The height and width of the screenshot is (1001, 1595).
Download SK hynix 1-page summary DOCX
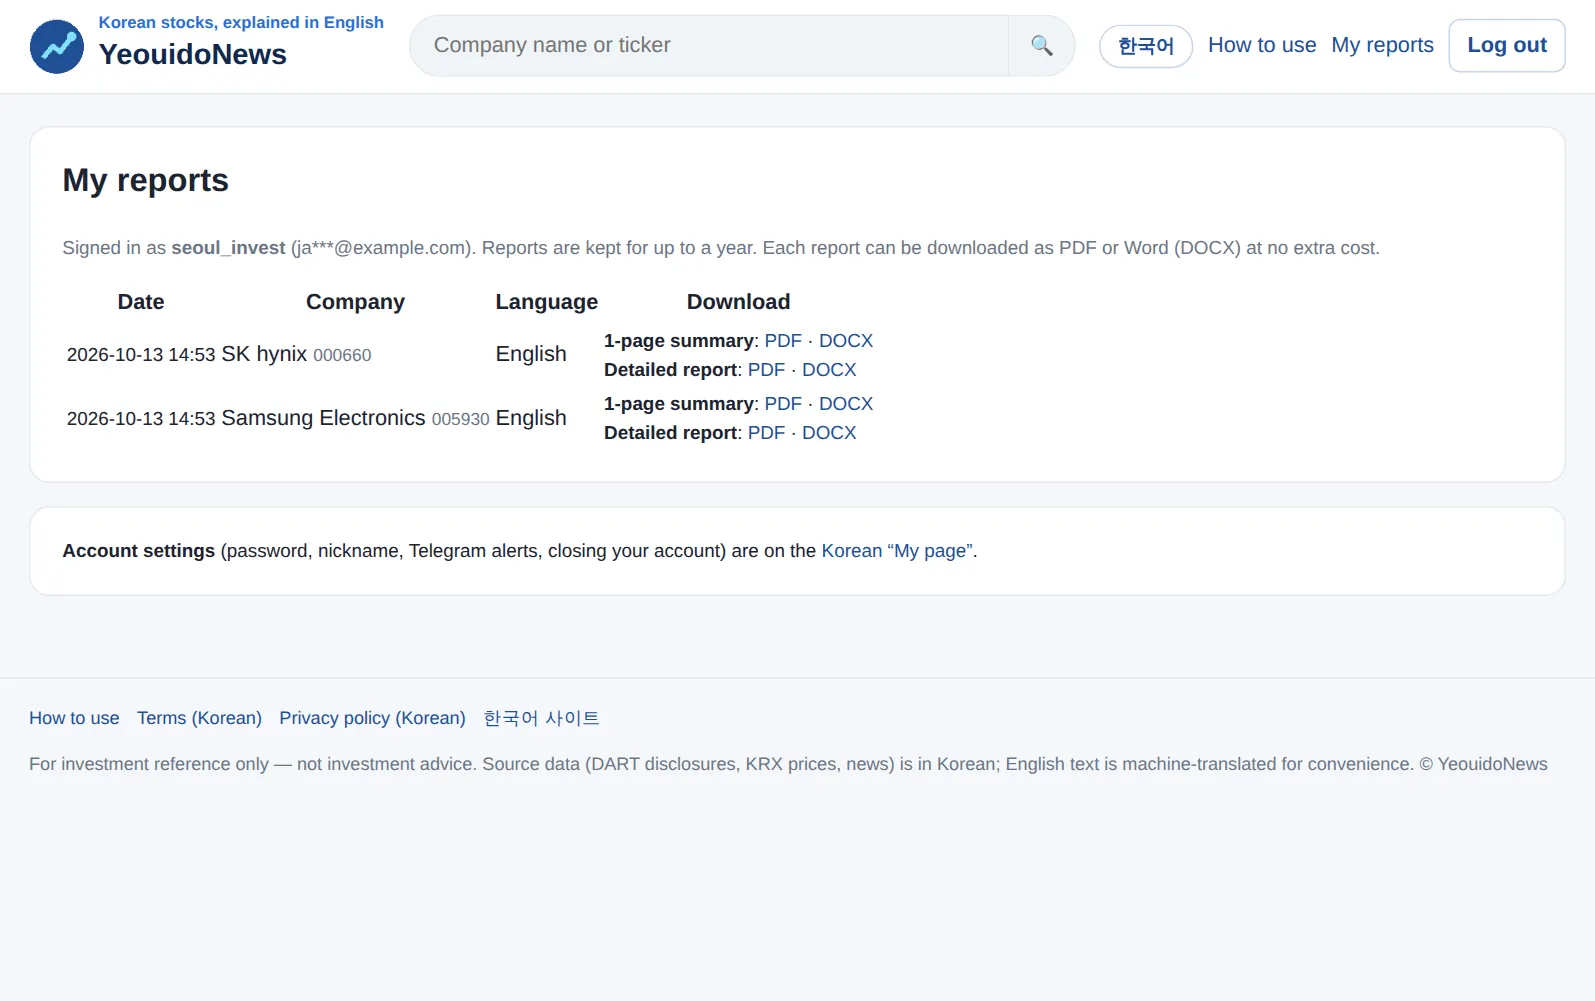tap(846, 341)
